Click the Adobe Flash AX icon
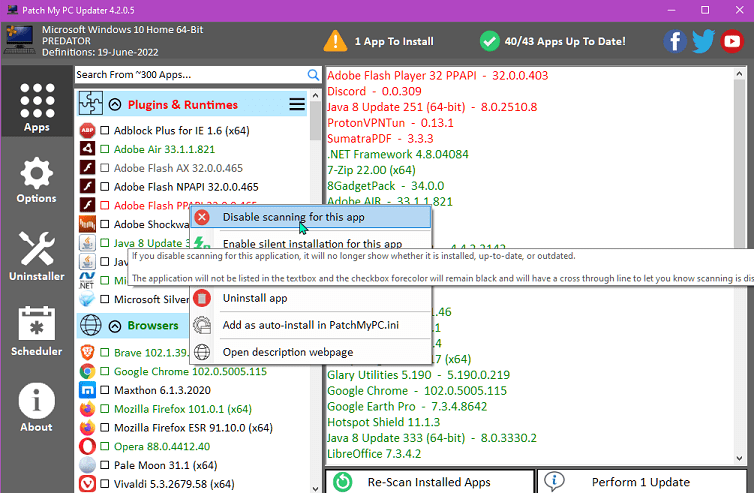This screenshot has width=754, height=493. pyautogui.click(x=87, y=168)
